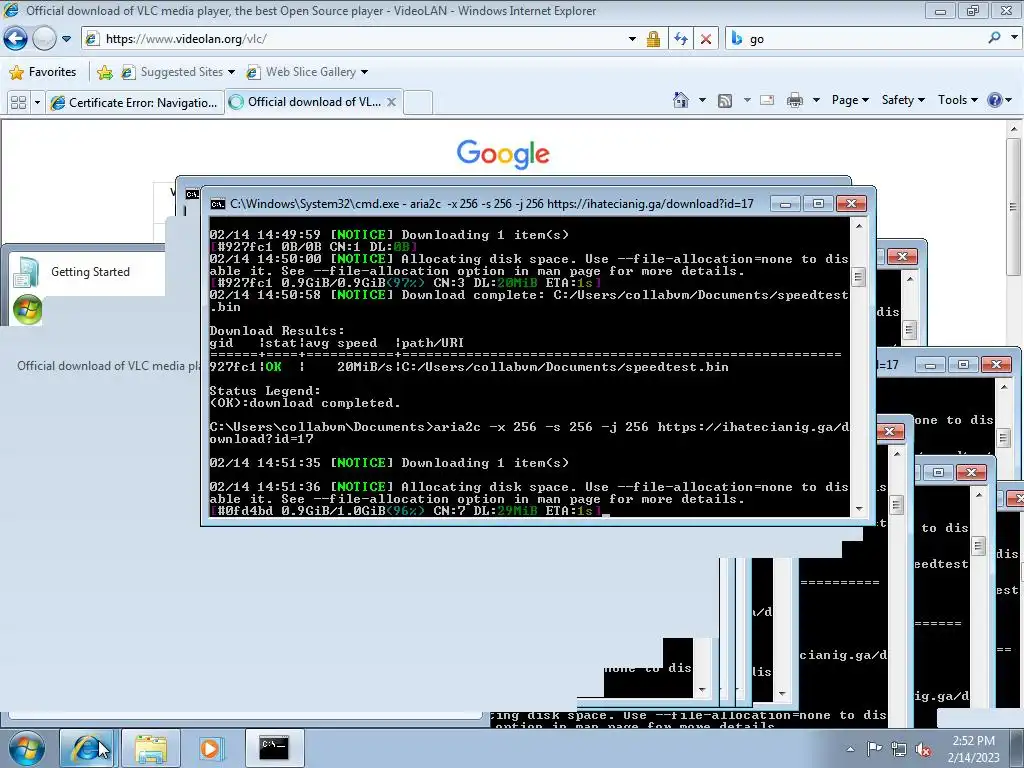
Task: Click the Forward navigation button
Action: (x=44, y=39)
